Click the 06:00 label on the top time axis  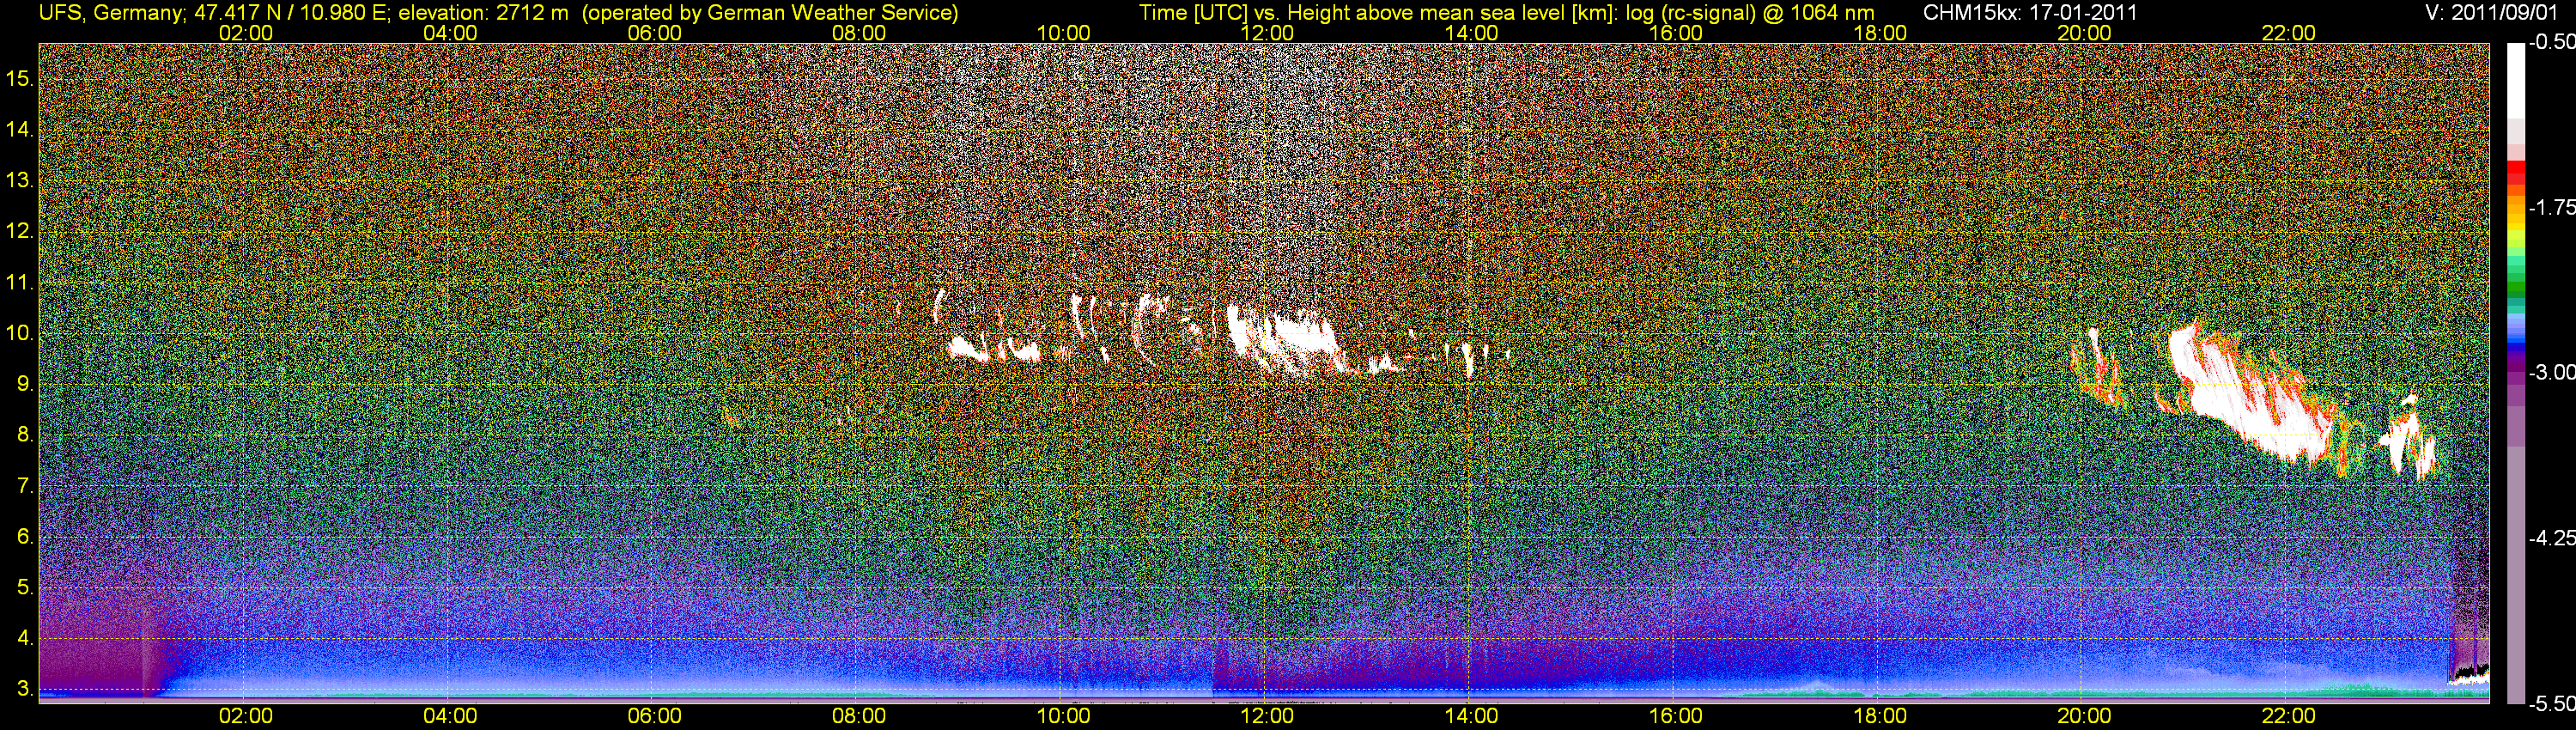point(654,33)
